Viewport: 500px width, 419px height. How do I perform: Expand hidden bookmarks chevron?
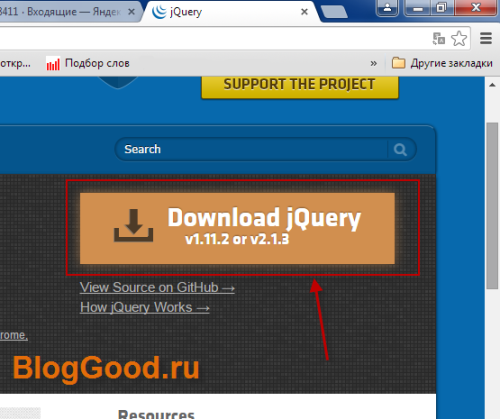[x=374, y=63]
